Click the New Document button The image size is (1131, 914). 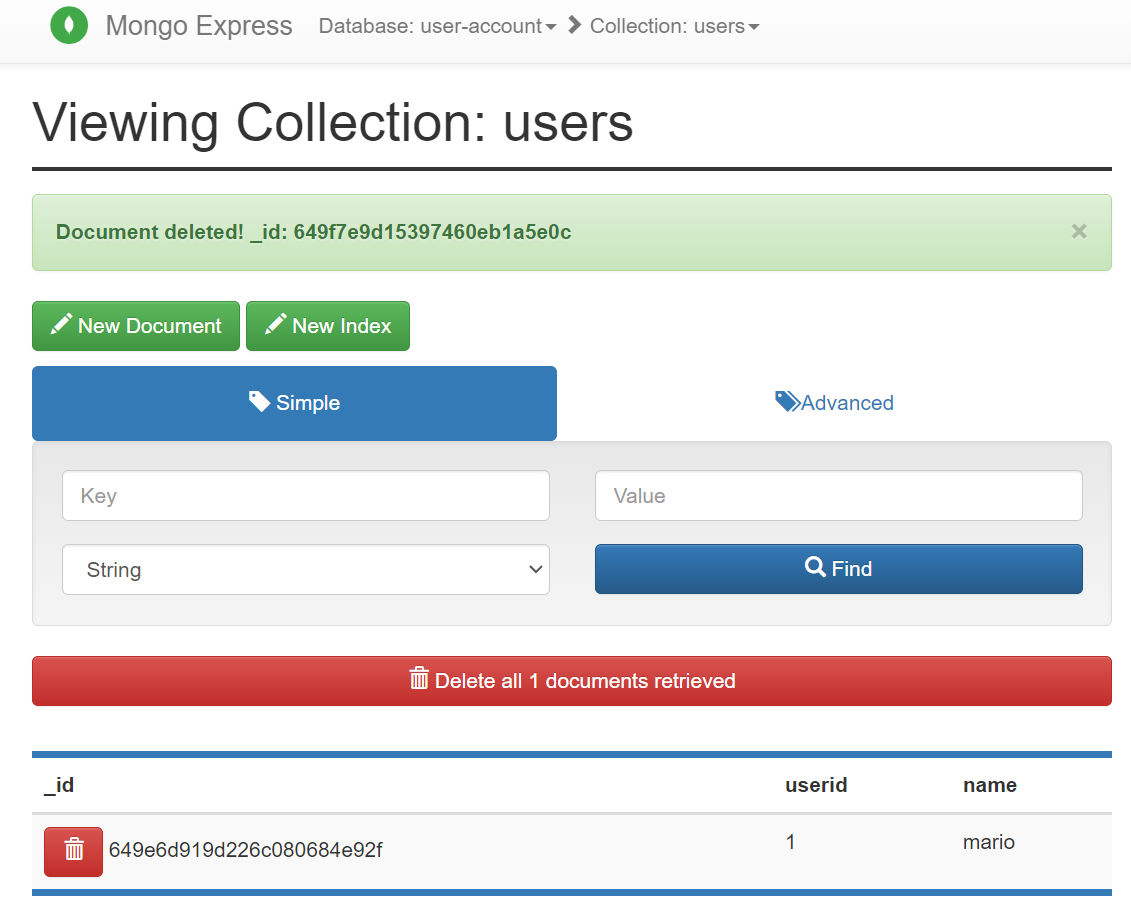pyautogui.click(x=136, y=326)
